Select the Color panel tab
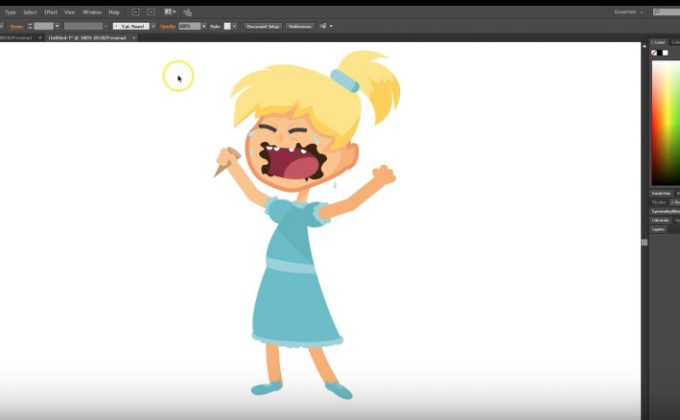Image resolution: width=680 pixels, height=420 pixels. tap(659, 42)
